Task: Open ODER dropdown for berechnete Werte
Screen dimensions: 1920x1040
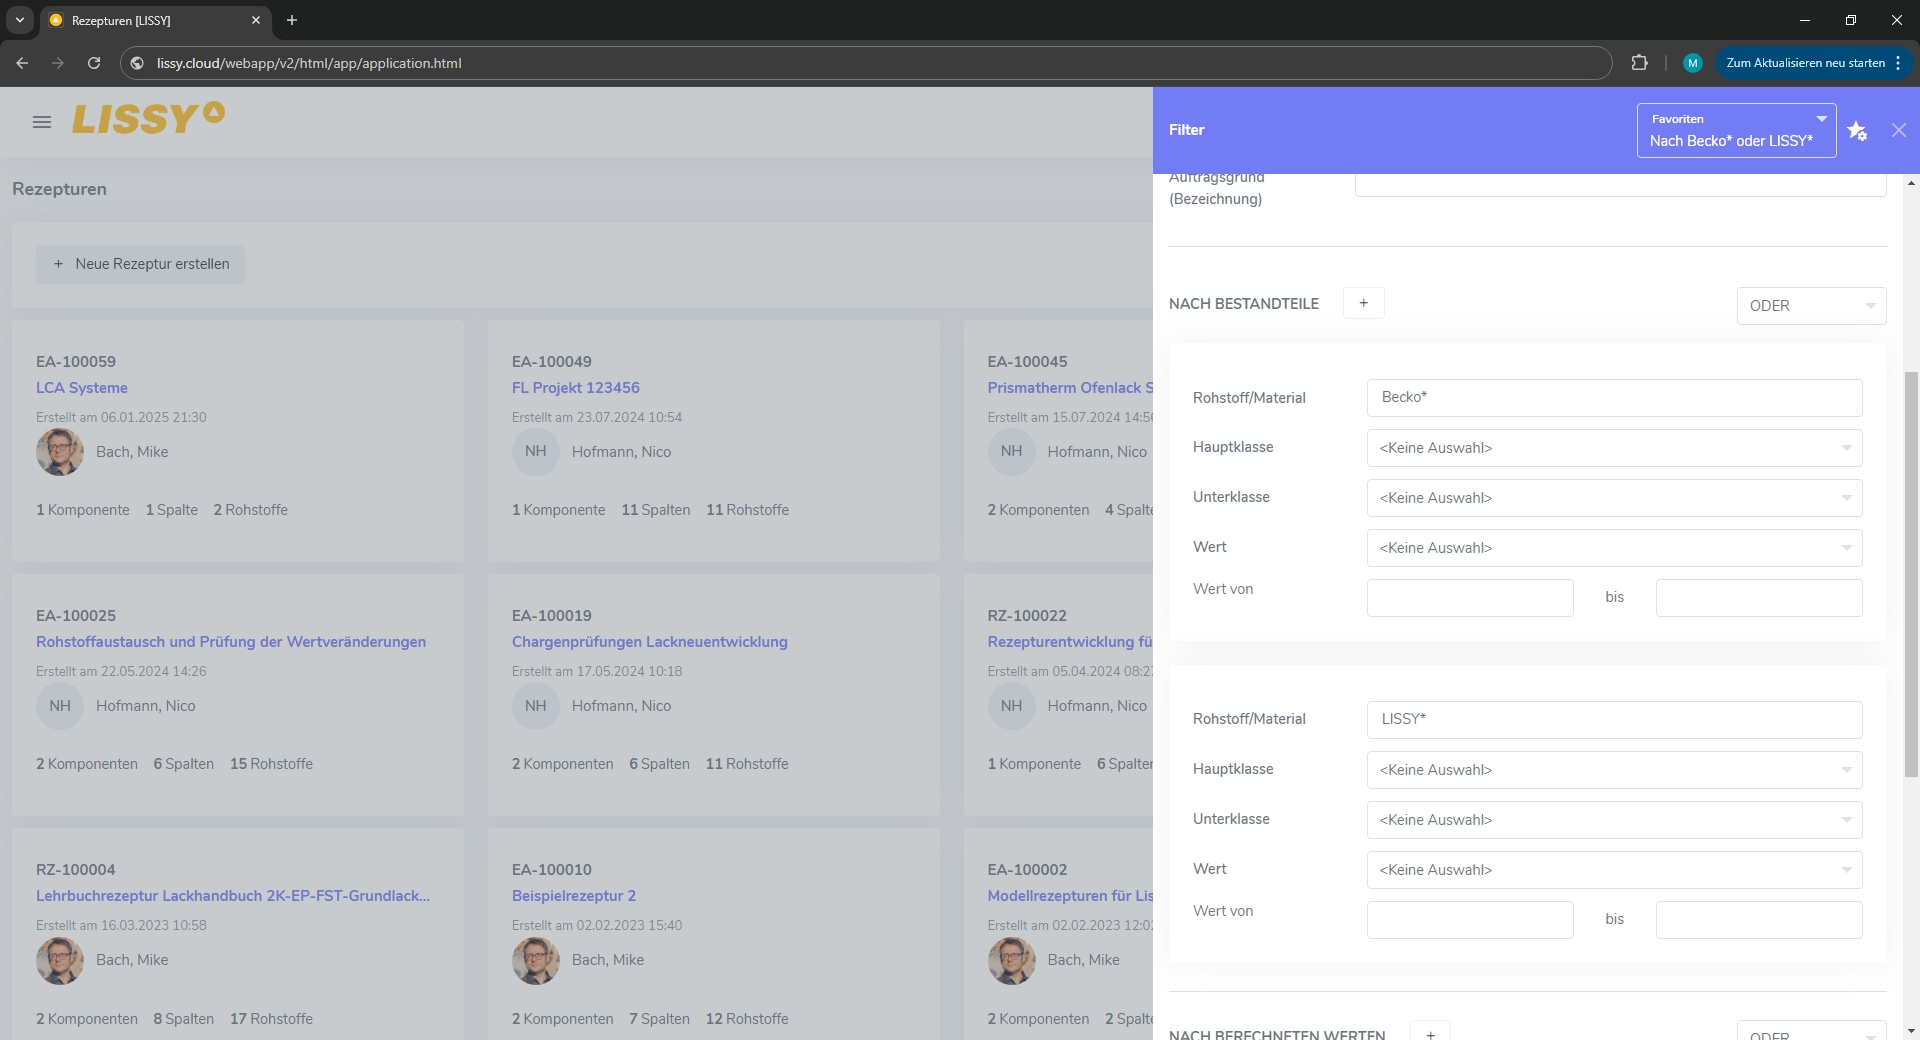Action: 1811,1032
